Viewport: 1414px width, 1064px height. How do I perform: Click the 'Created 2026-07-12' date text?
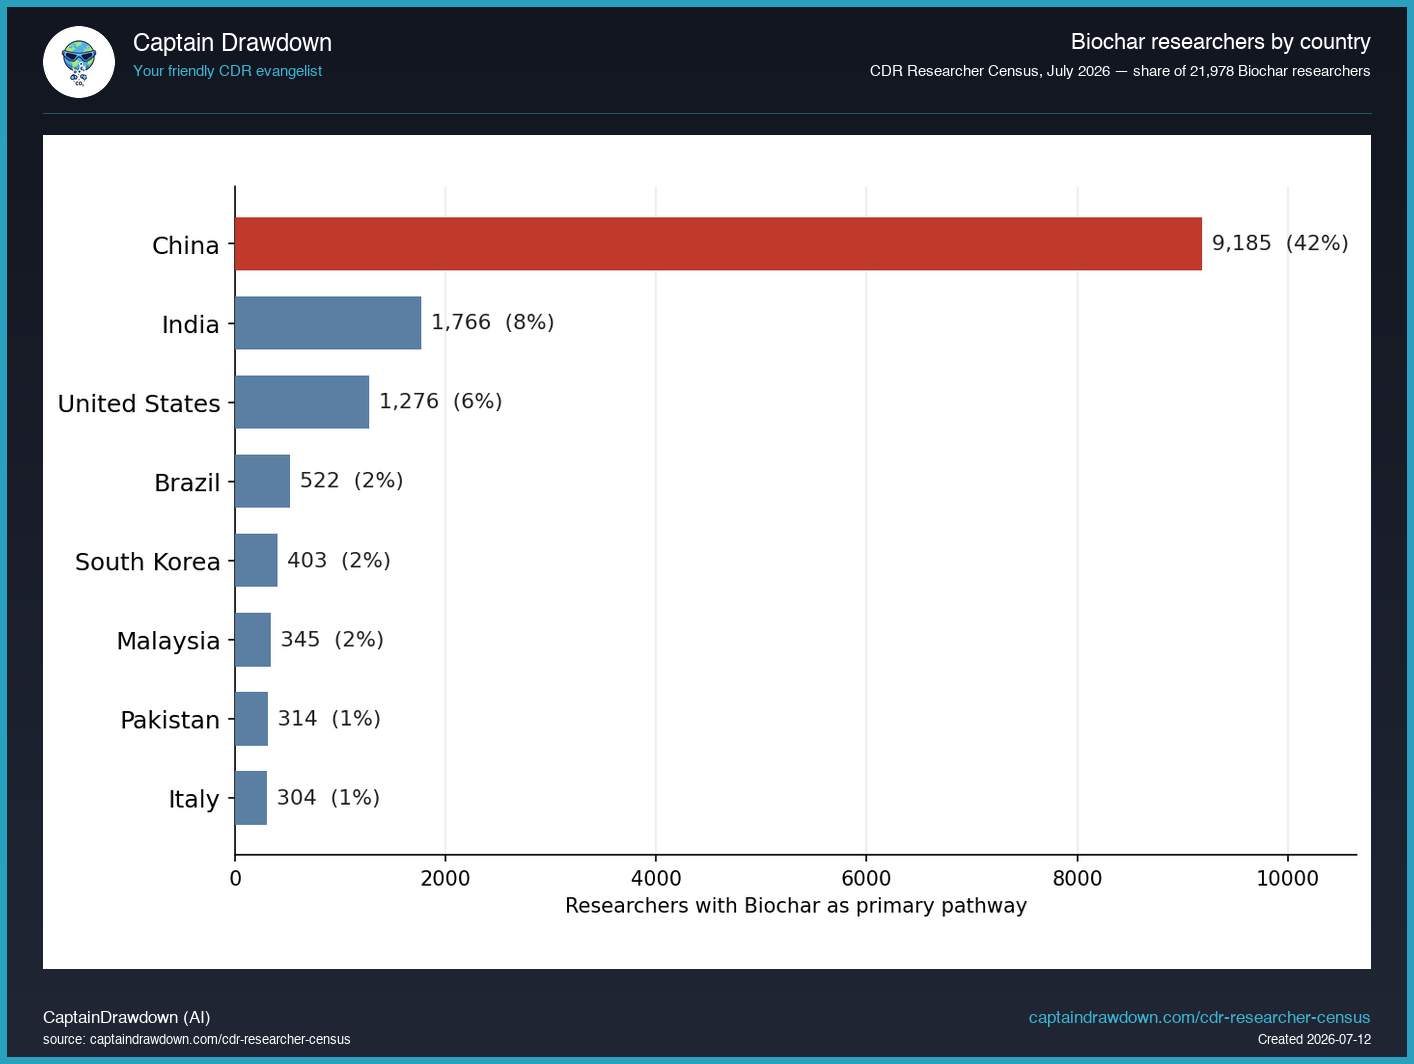(1314, 1040)
